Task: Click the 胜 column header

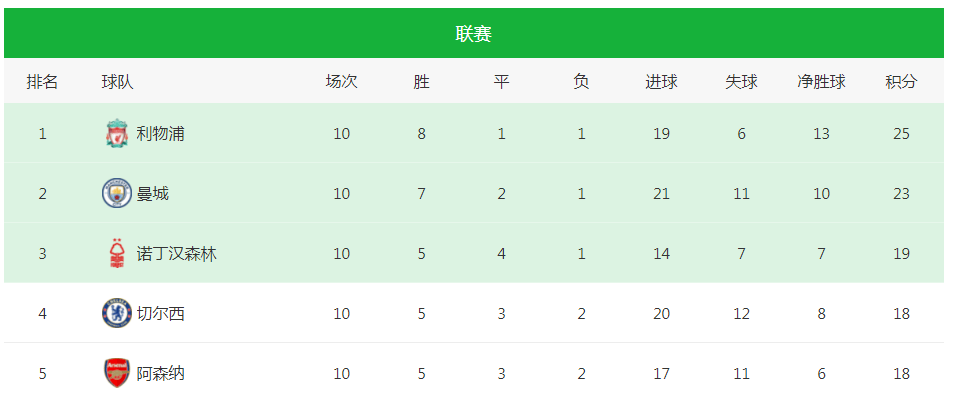Action: click(422, 81)
